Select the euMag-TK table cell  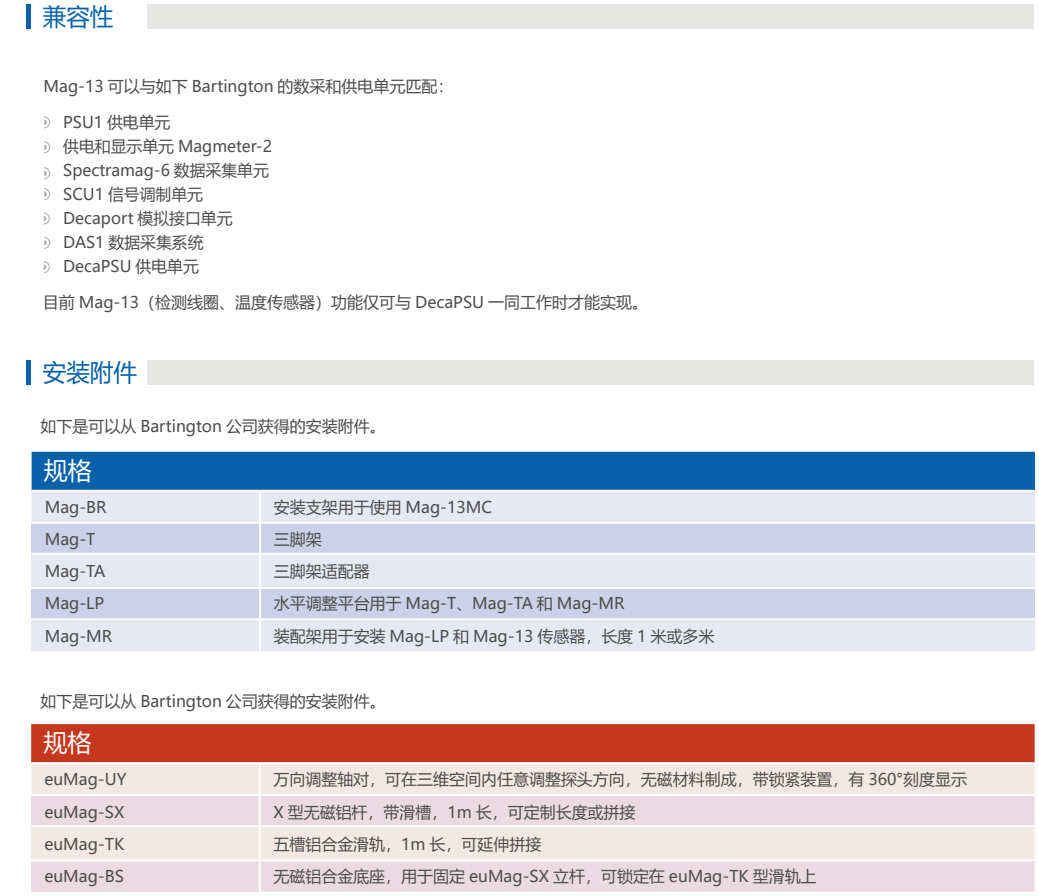click(x=145, y=844)
